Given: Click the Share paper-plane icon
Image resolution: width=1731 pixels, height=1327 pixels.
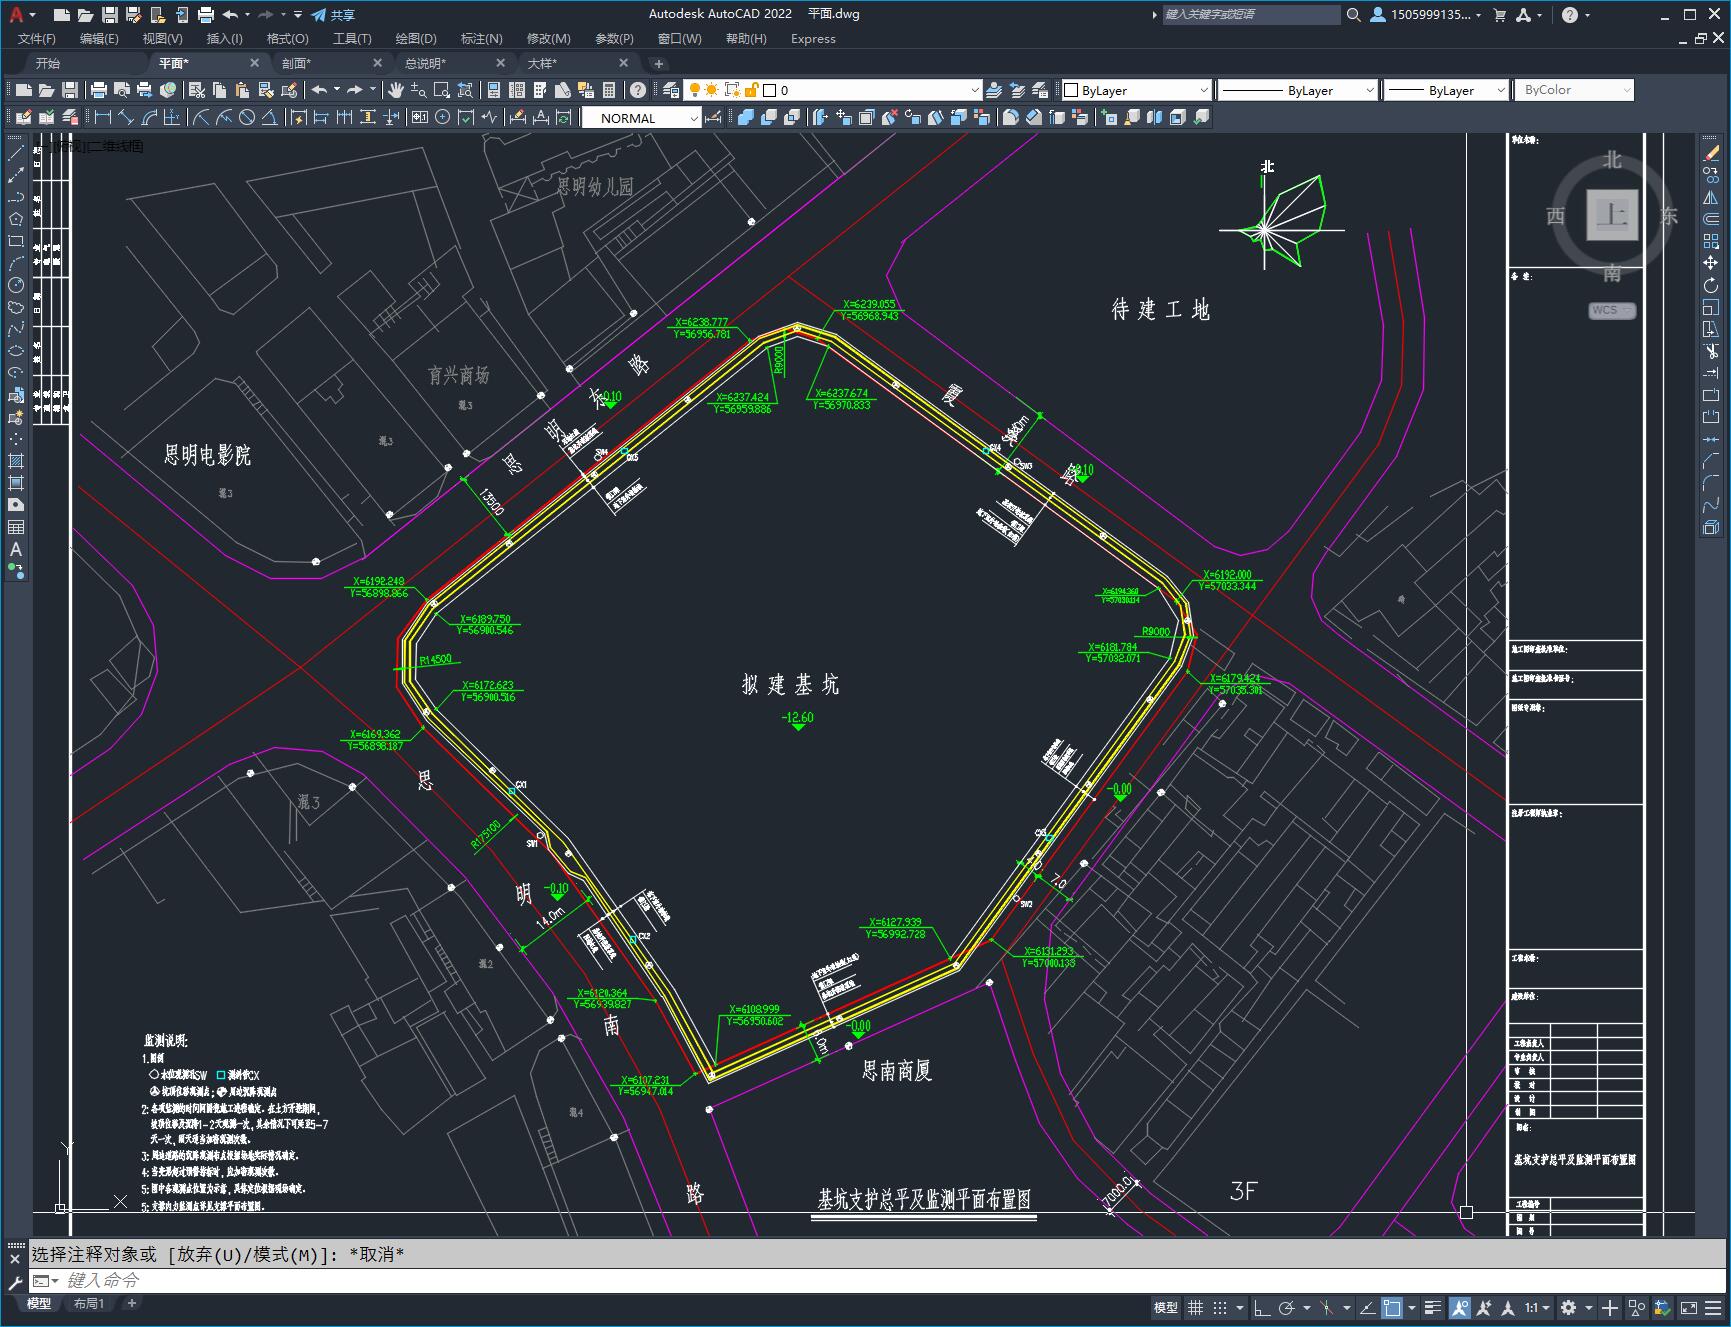Looking at the screenshot, I should pyautogui.click(x=319, y=14).
